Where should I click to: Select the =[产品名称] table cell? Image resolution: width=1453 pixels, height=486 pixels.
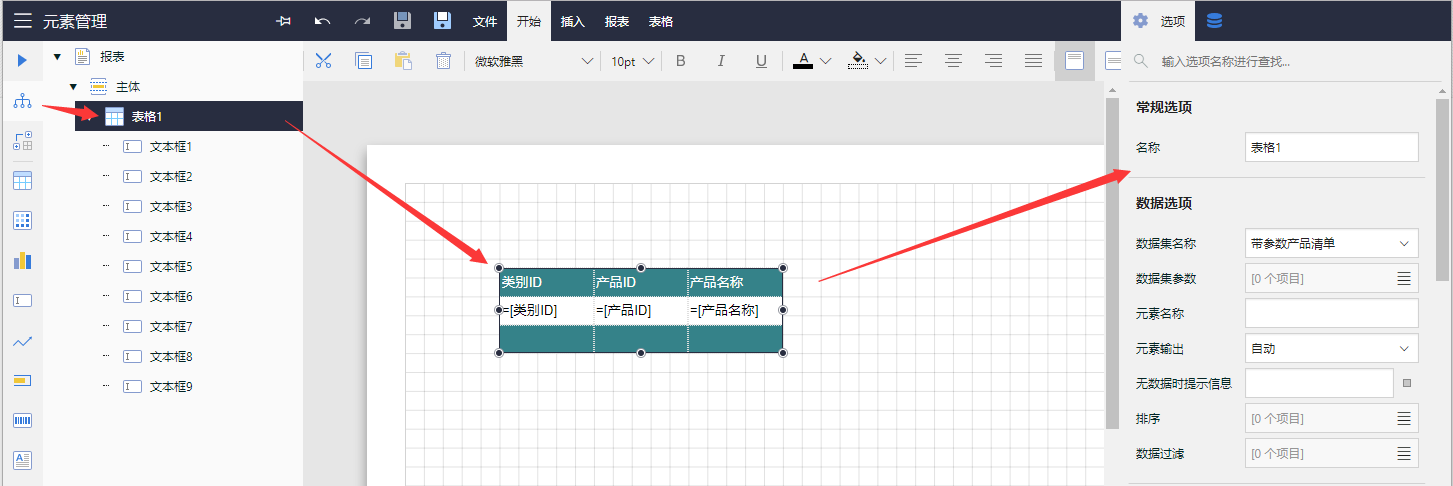pos(735,310)
